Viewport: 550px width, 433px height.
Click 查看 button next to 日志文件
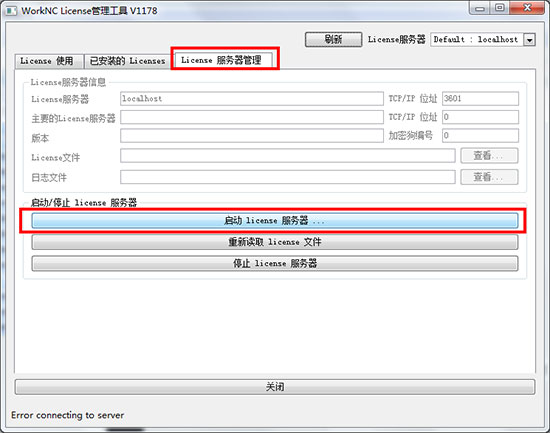point(489,177)
